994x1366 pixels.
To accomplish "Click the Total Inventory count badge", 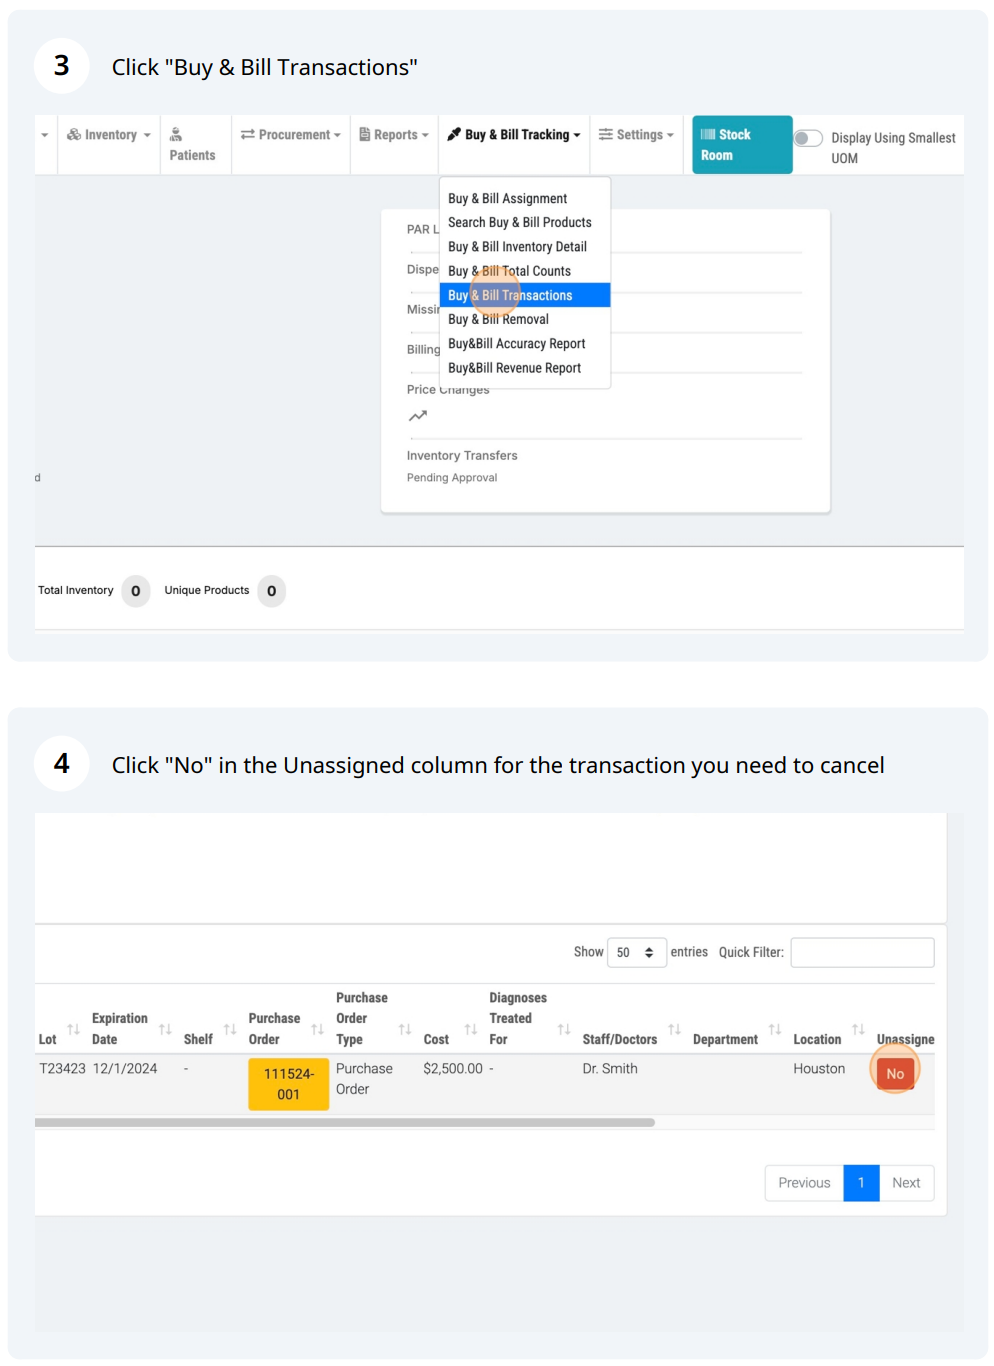I will (136, 591).
